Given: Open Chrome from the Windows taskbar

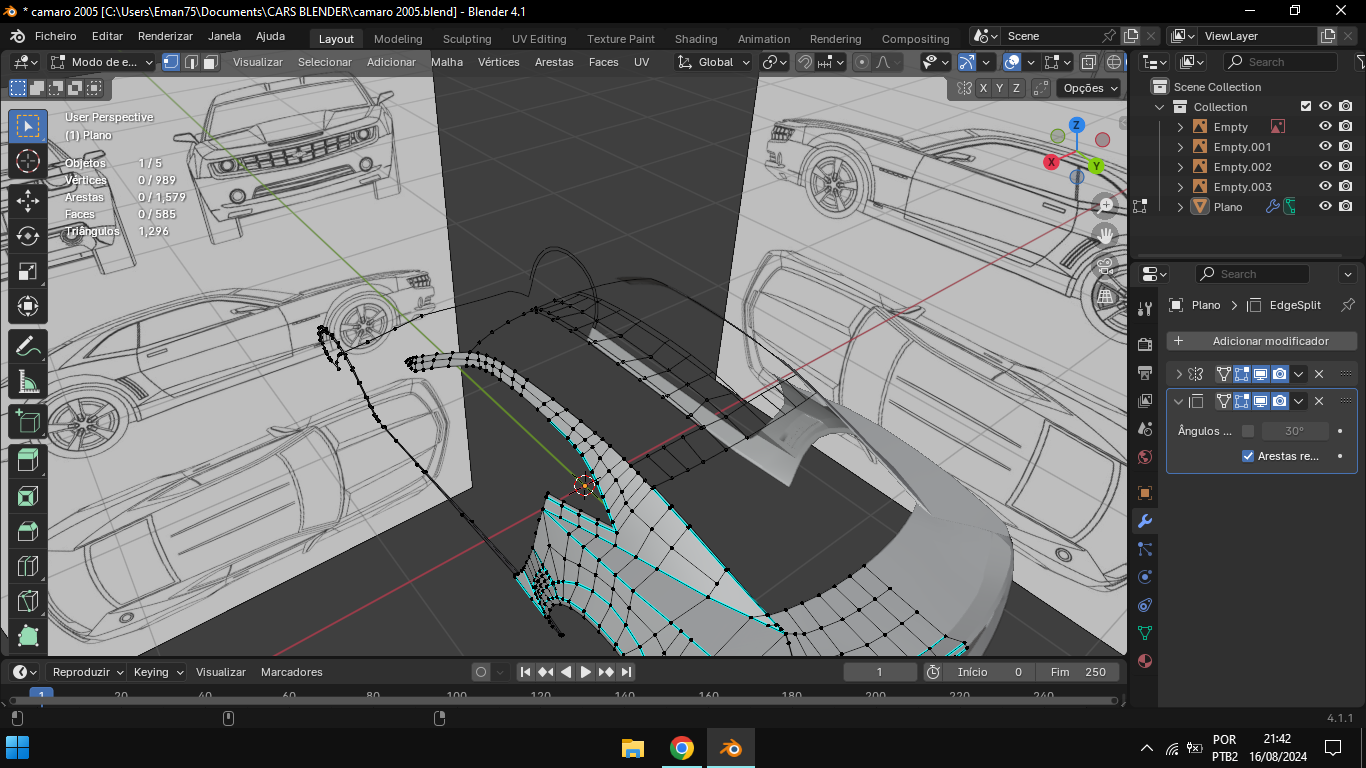Looking at the screenshot, I should coord(682,748).
